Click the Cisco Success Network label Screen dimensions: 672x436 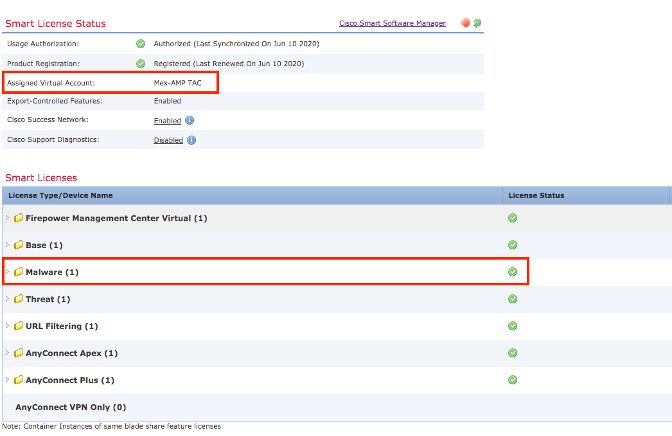click(x=48, y=120)
